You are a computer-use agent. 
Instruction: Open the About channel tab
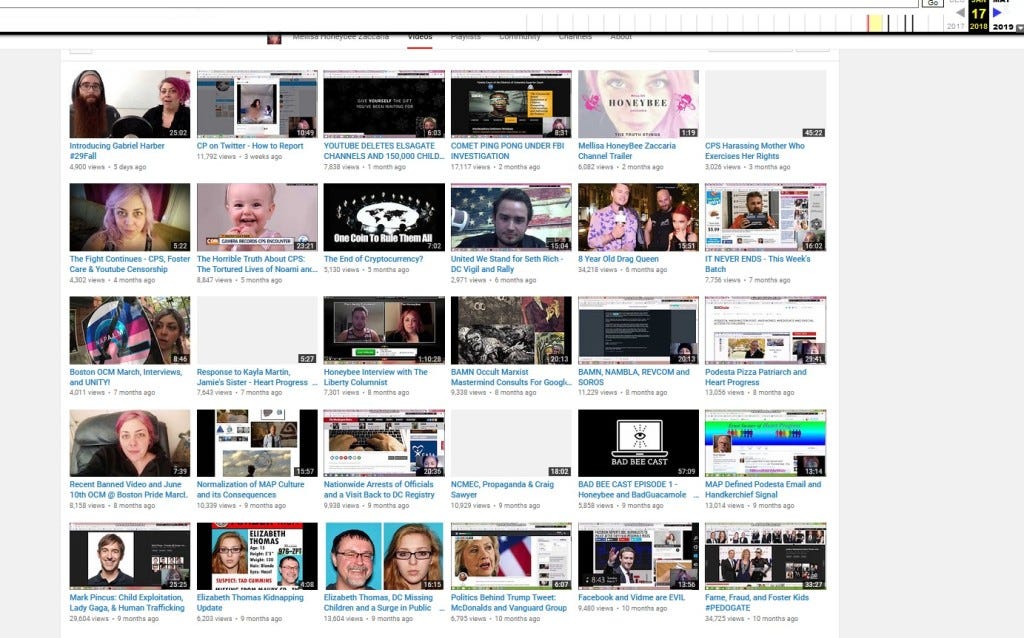tap(620, 37)
